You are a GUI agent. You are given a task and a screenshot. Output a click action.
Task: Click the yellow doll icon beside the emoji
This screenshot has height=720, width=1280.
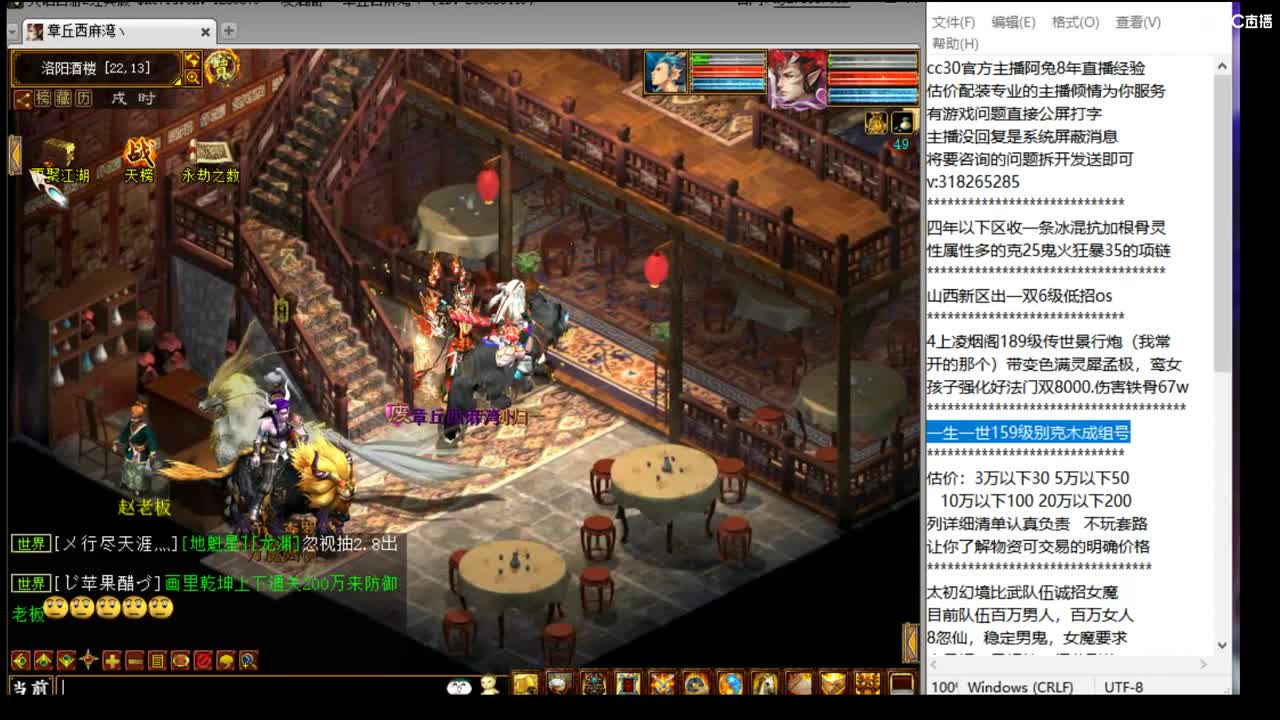[489, 685]
